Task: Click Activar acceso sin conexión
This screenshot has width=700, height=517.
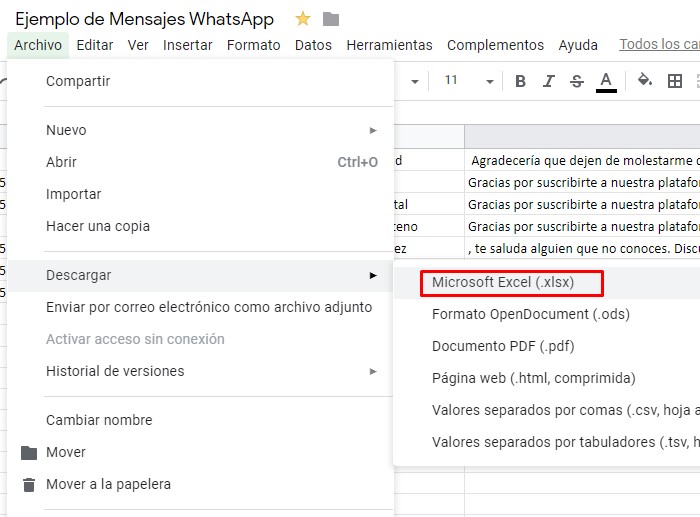Action: point(201,339)
